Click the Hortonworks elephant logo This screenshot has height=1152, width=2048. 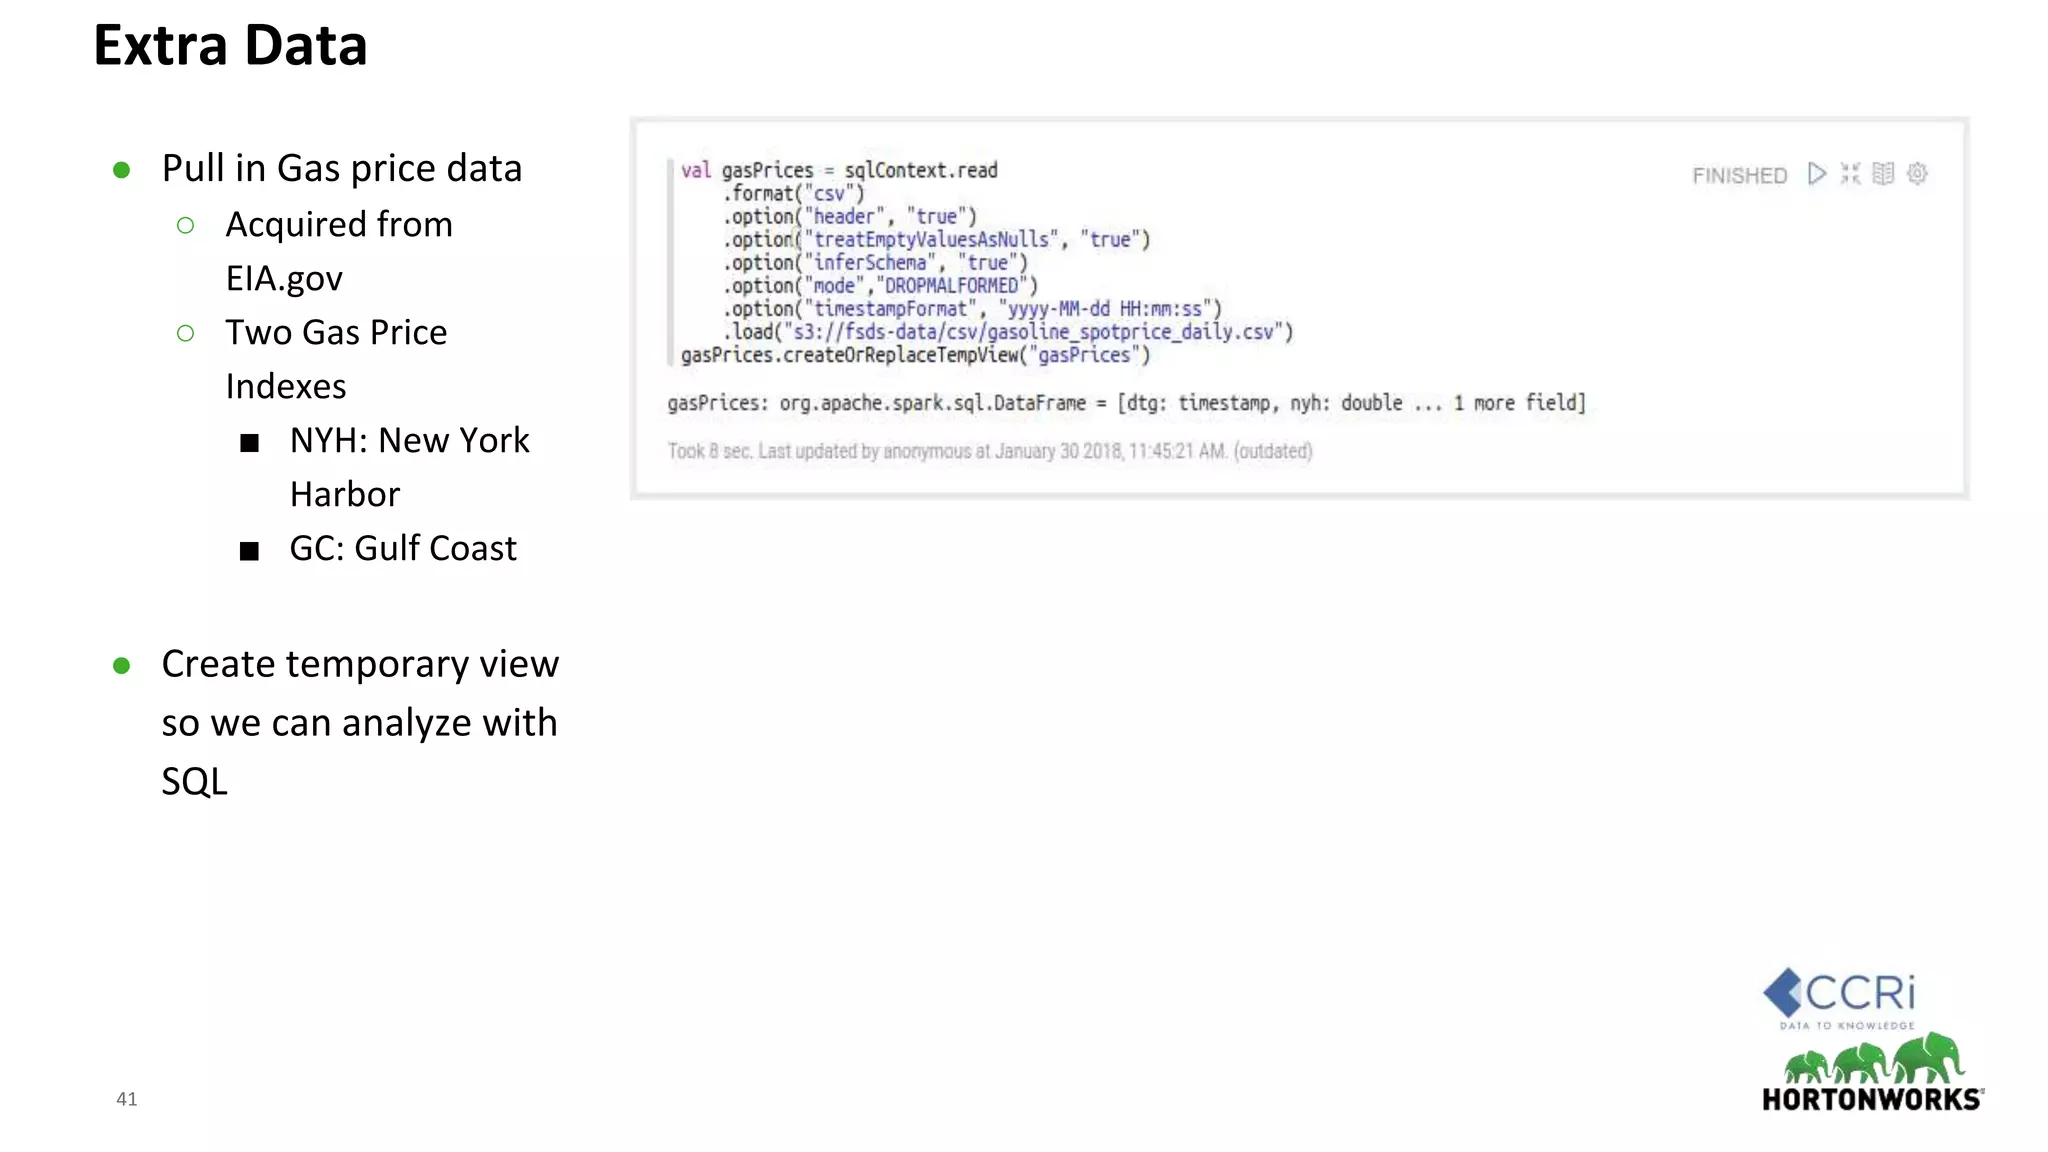tap(1873, 1072)
